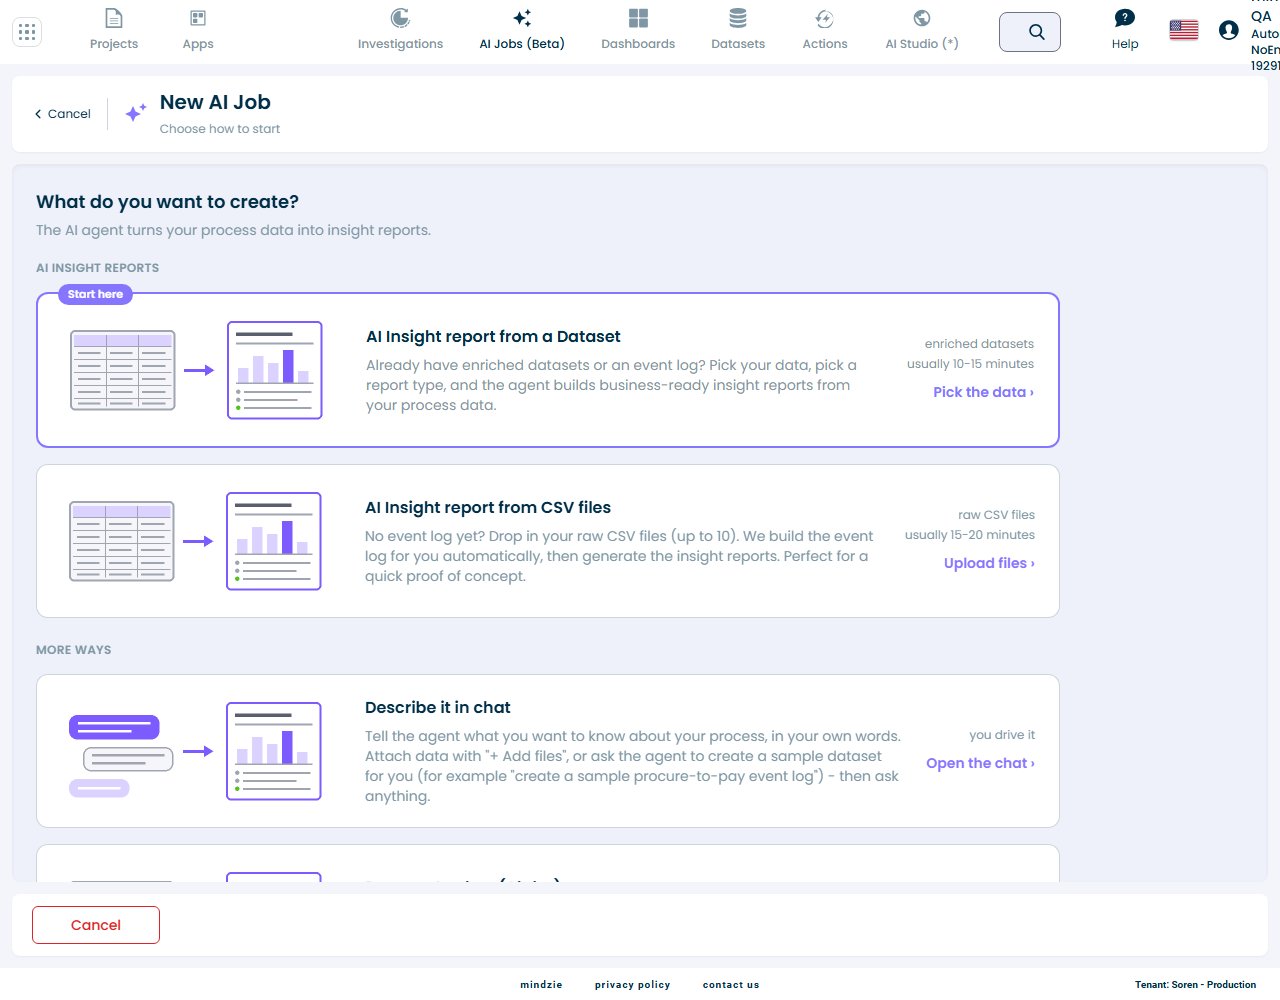Click the Pick the data link
Viewport: 1280px width, 1000px height.
click(984, 392)
